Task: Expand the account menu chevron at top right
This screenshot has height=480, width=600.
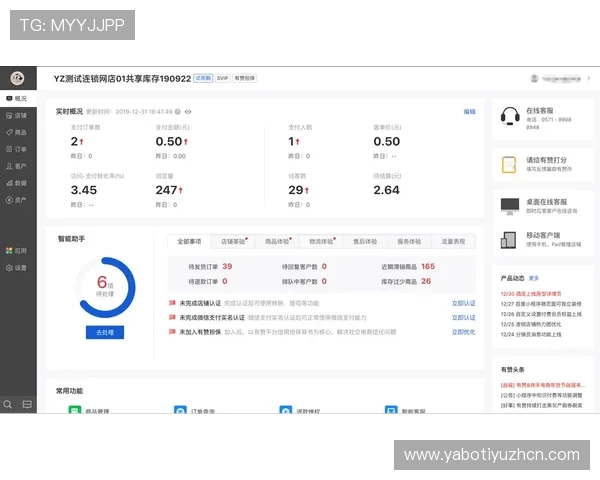Action: click(x=589, y=78)
